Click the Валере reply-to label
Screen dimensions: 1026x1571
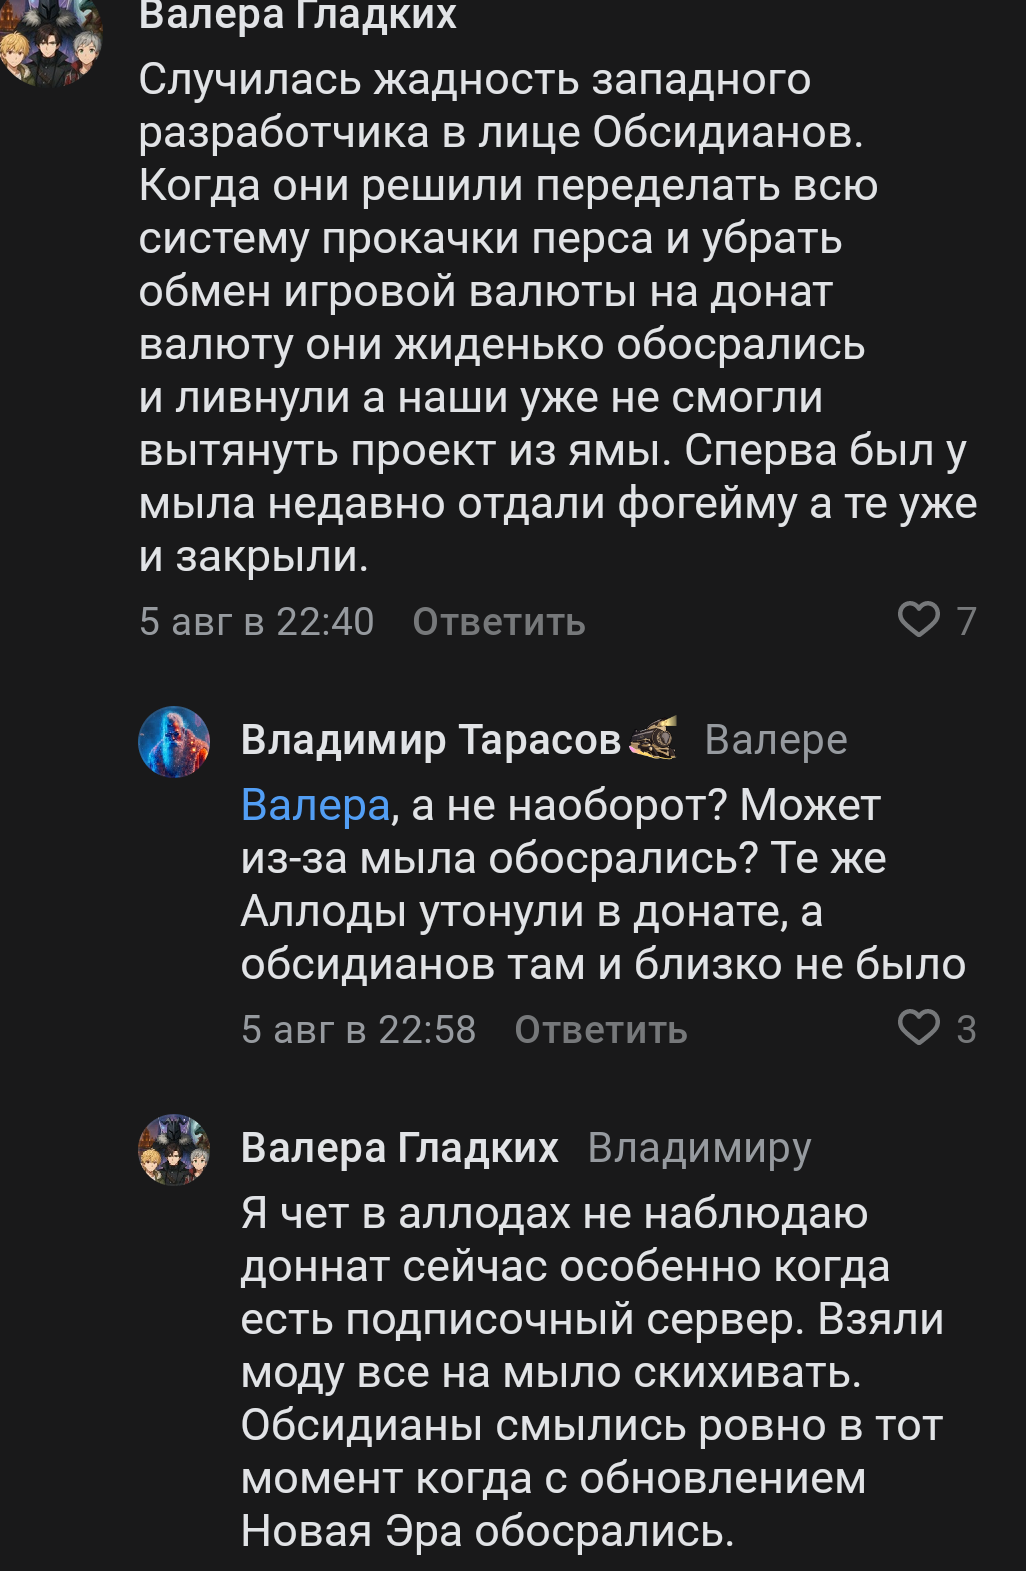tap(776, 740)
